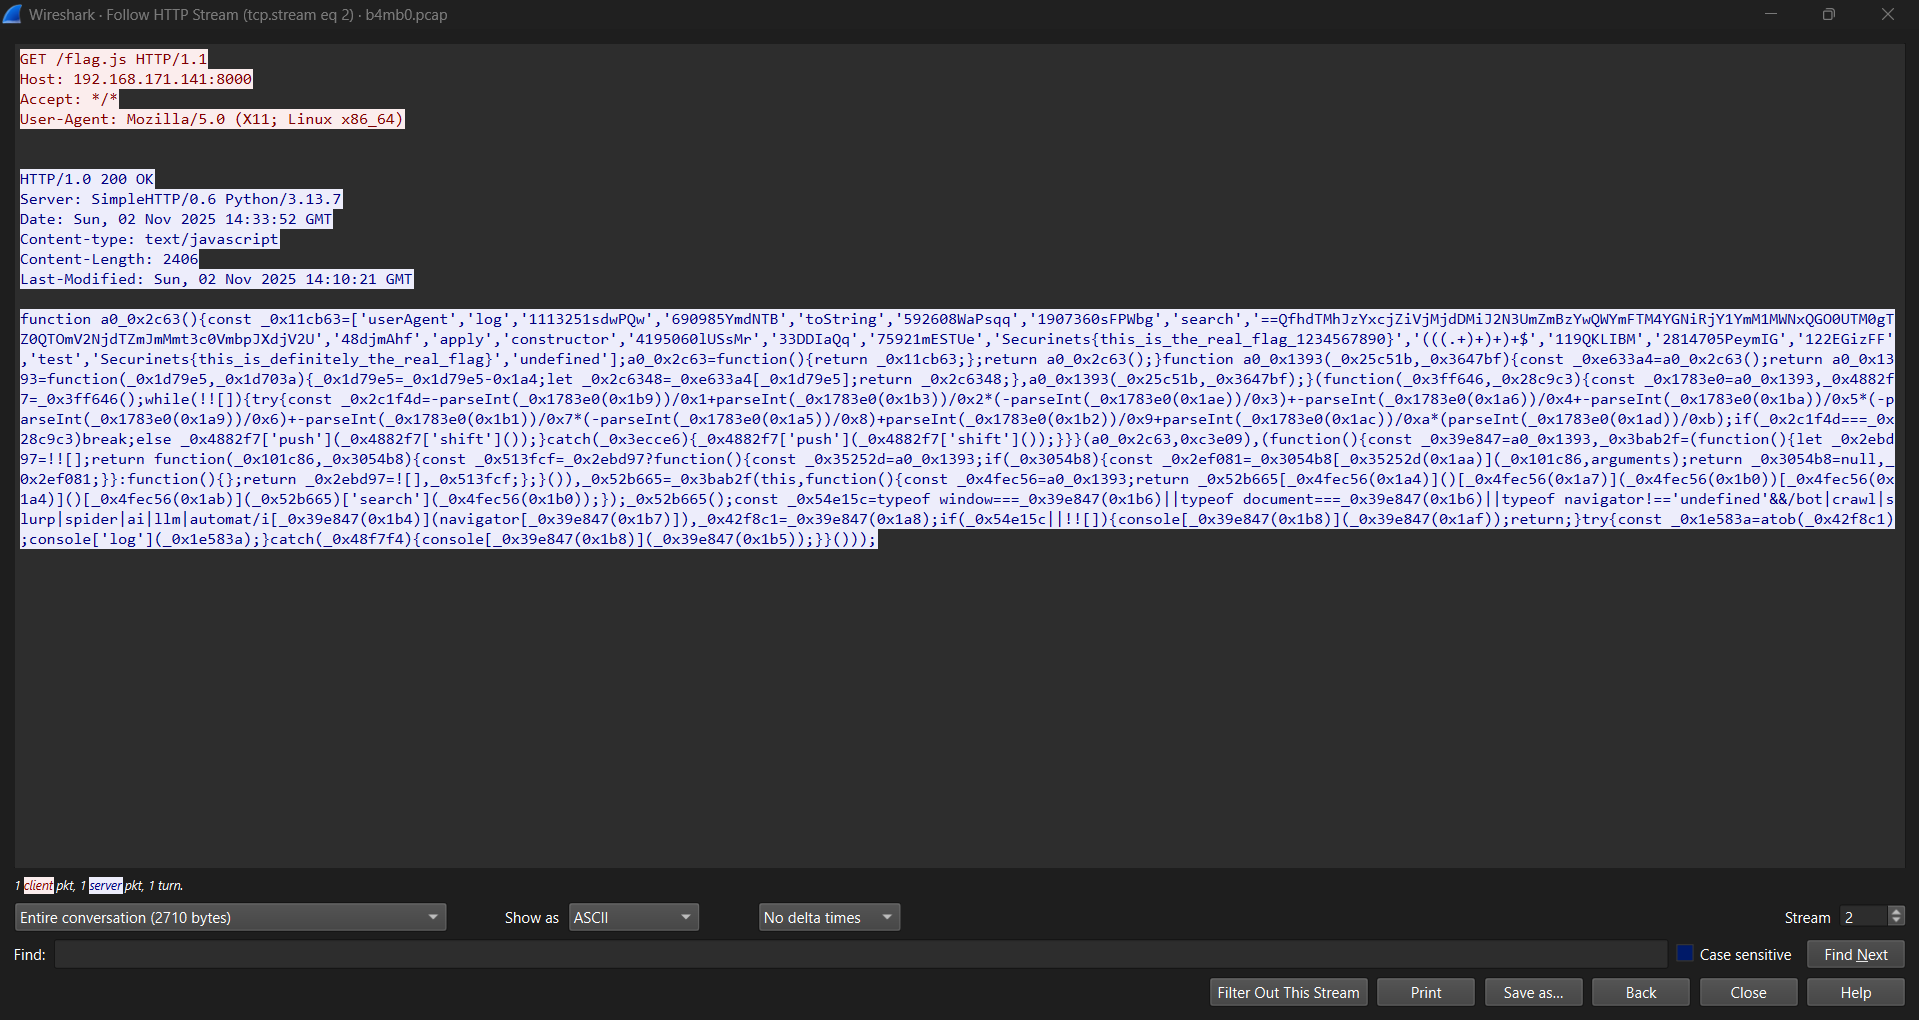Image resolution: width=1919 pixels, height=1020 pixels.
Task: Click the User-Agent Mozilla/5.0 header line
Action: tap(212, 119)
